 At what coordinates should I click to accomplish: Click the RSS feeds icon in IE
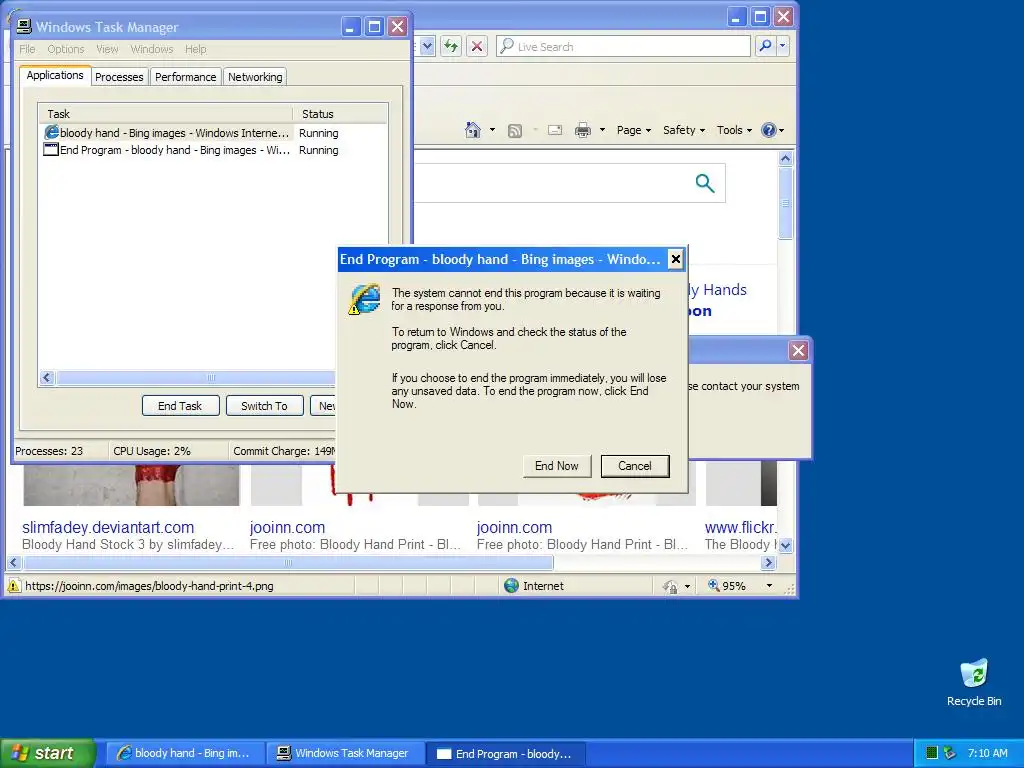tap(515, 131)
